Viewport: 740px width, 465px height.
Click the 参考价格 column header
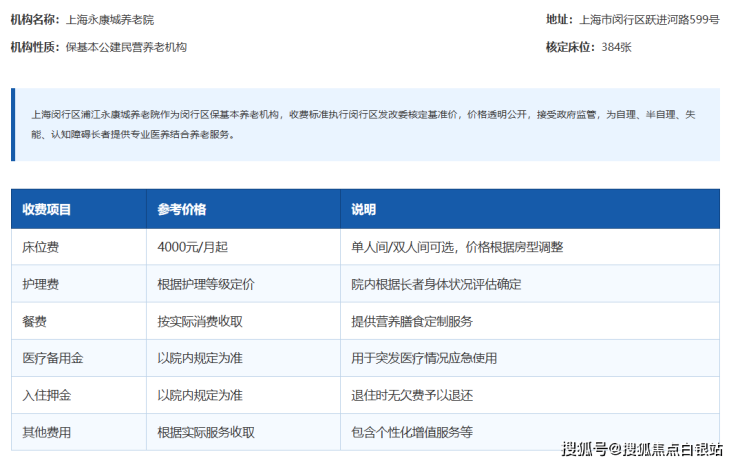coord(182,210)
